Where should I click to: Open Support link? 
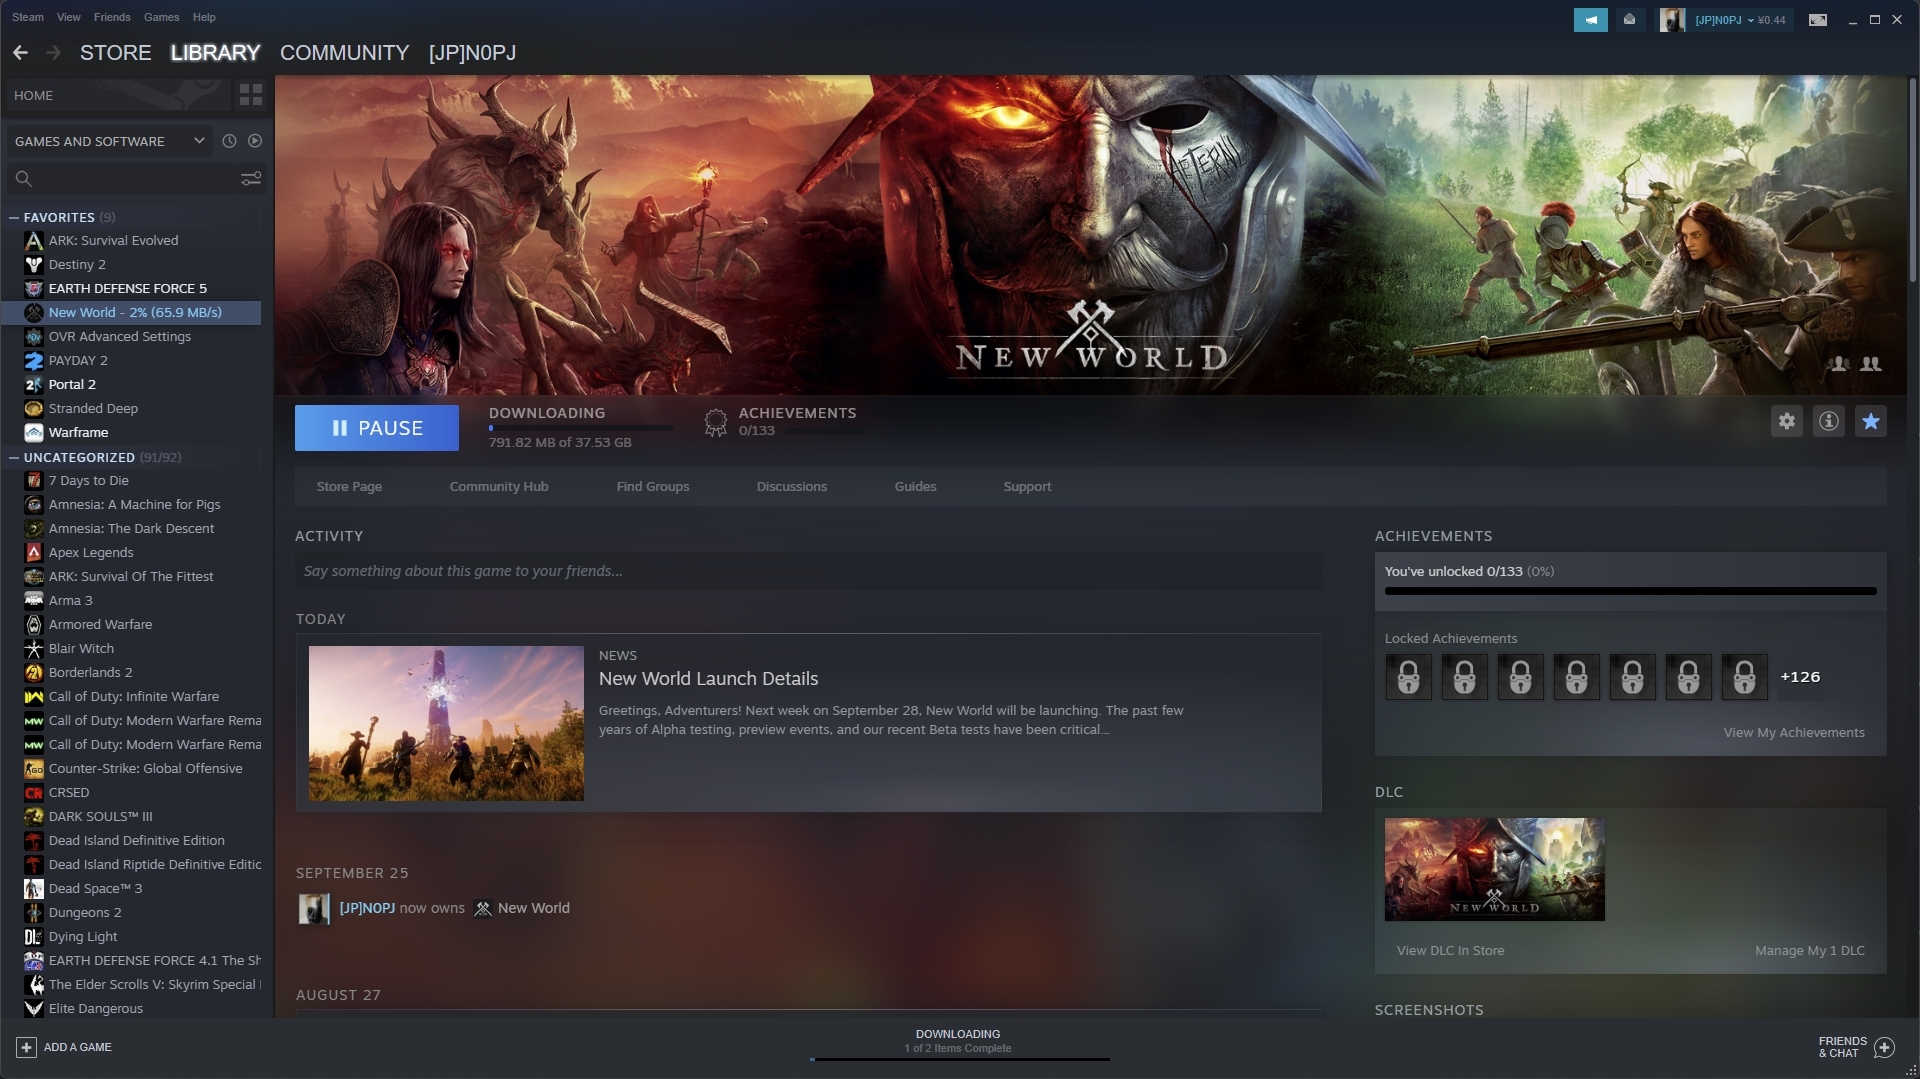point(1027,487)
